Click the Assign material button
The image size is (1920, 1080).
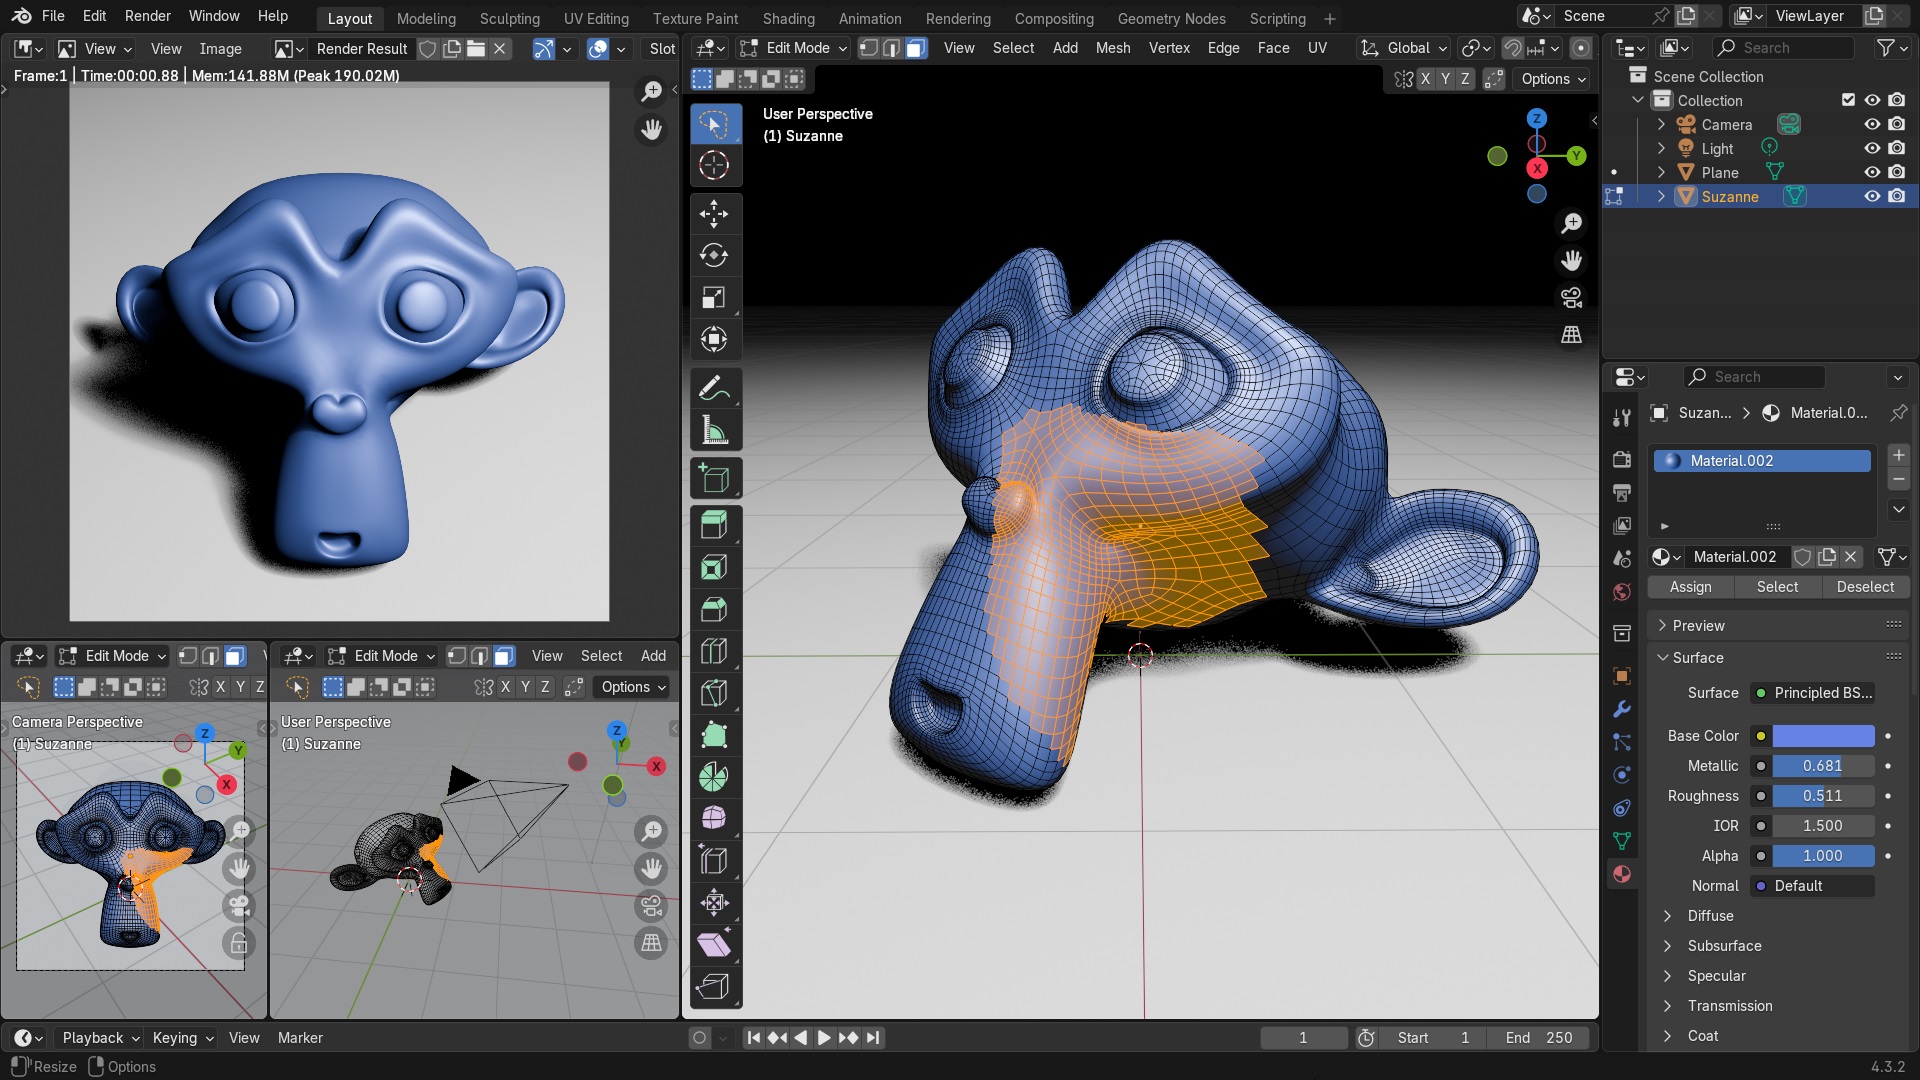click(x=1690, y=587)
